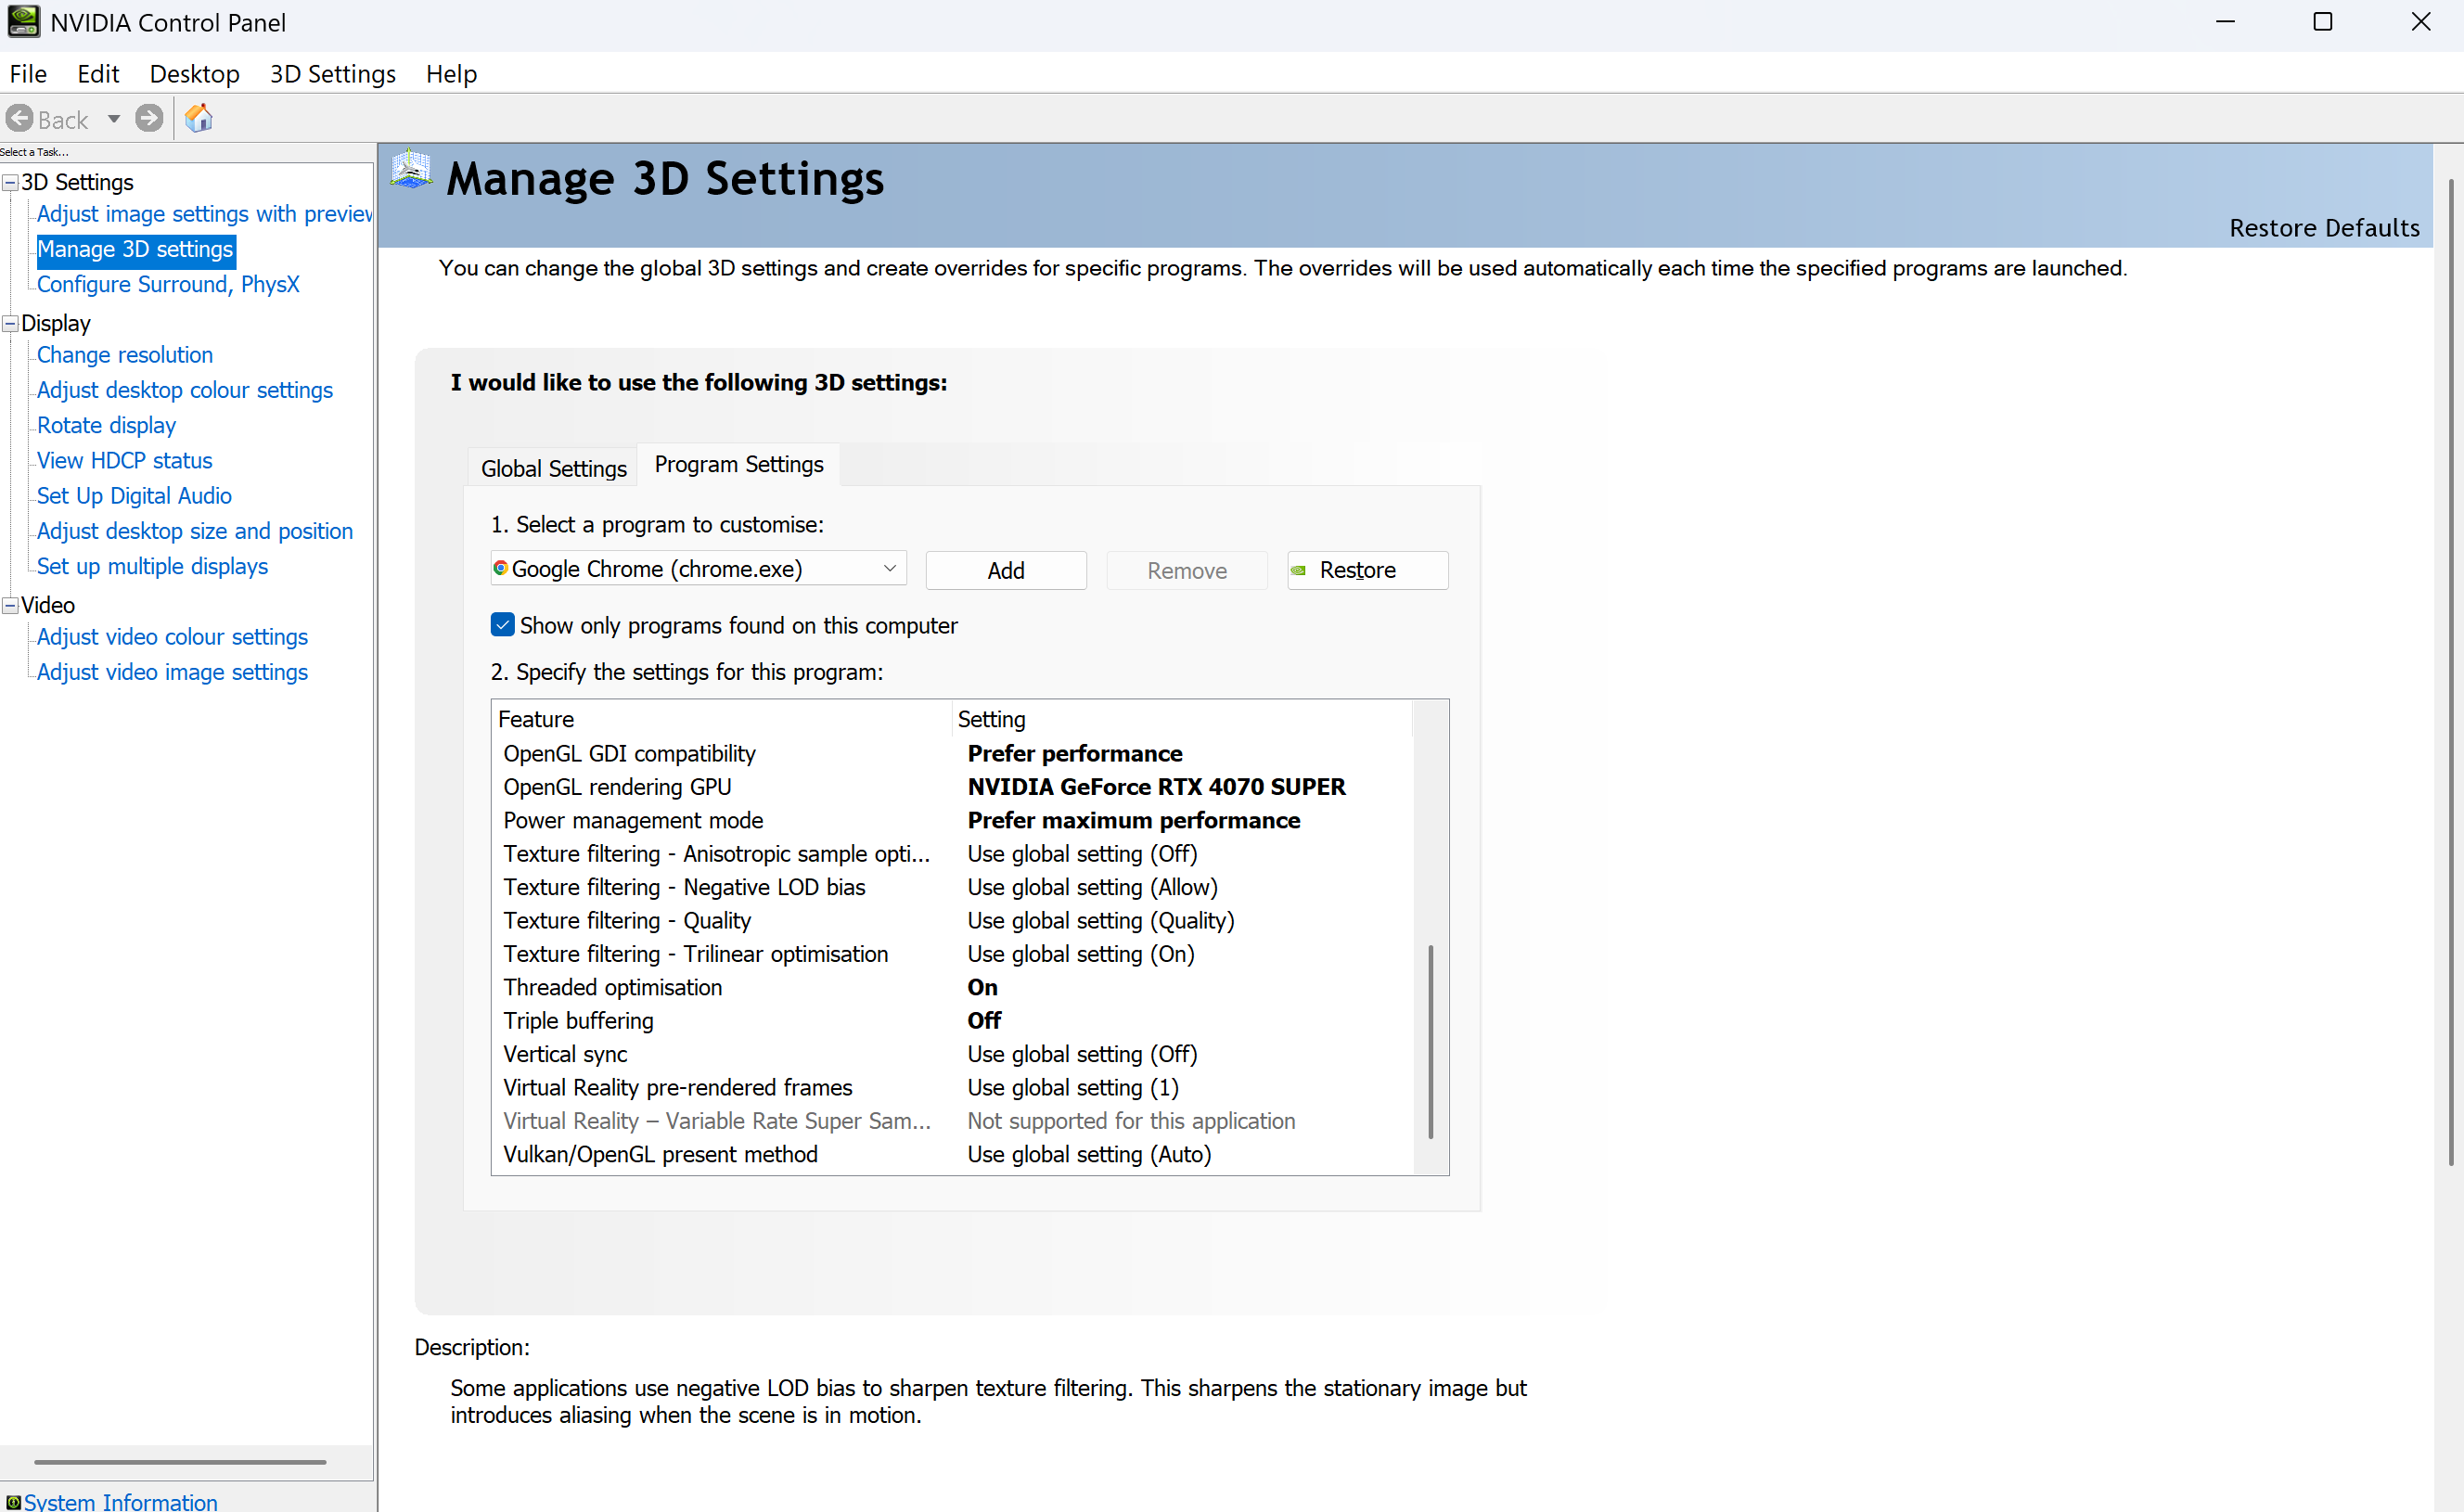Open Set Up Digital Audio
2464x1512 pixels.
coord(134,495)
